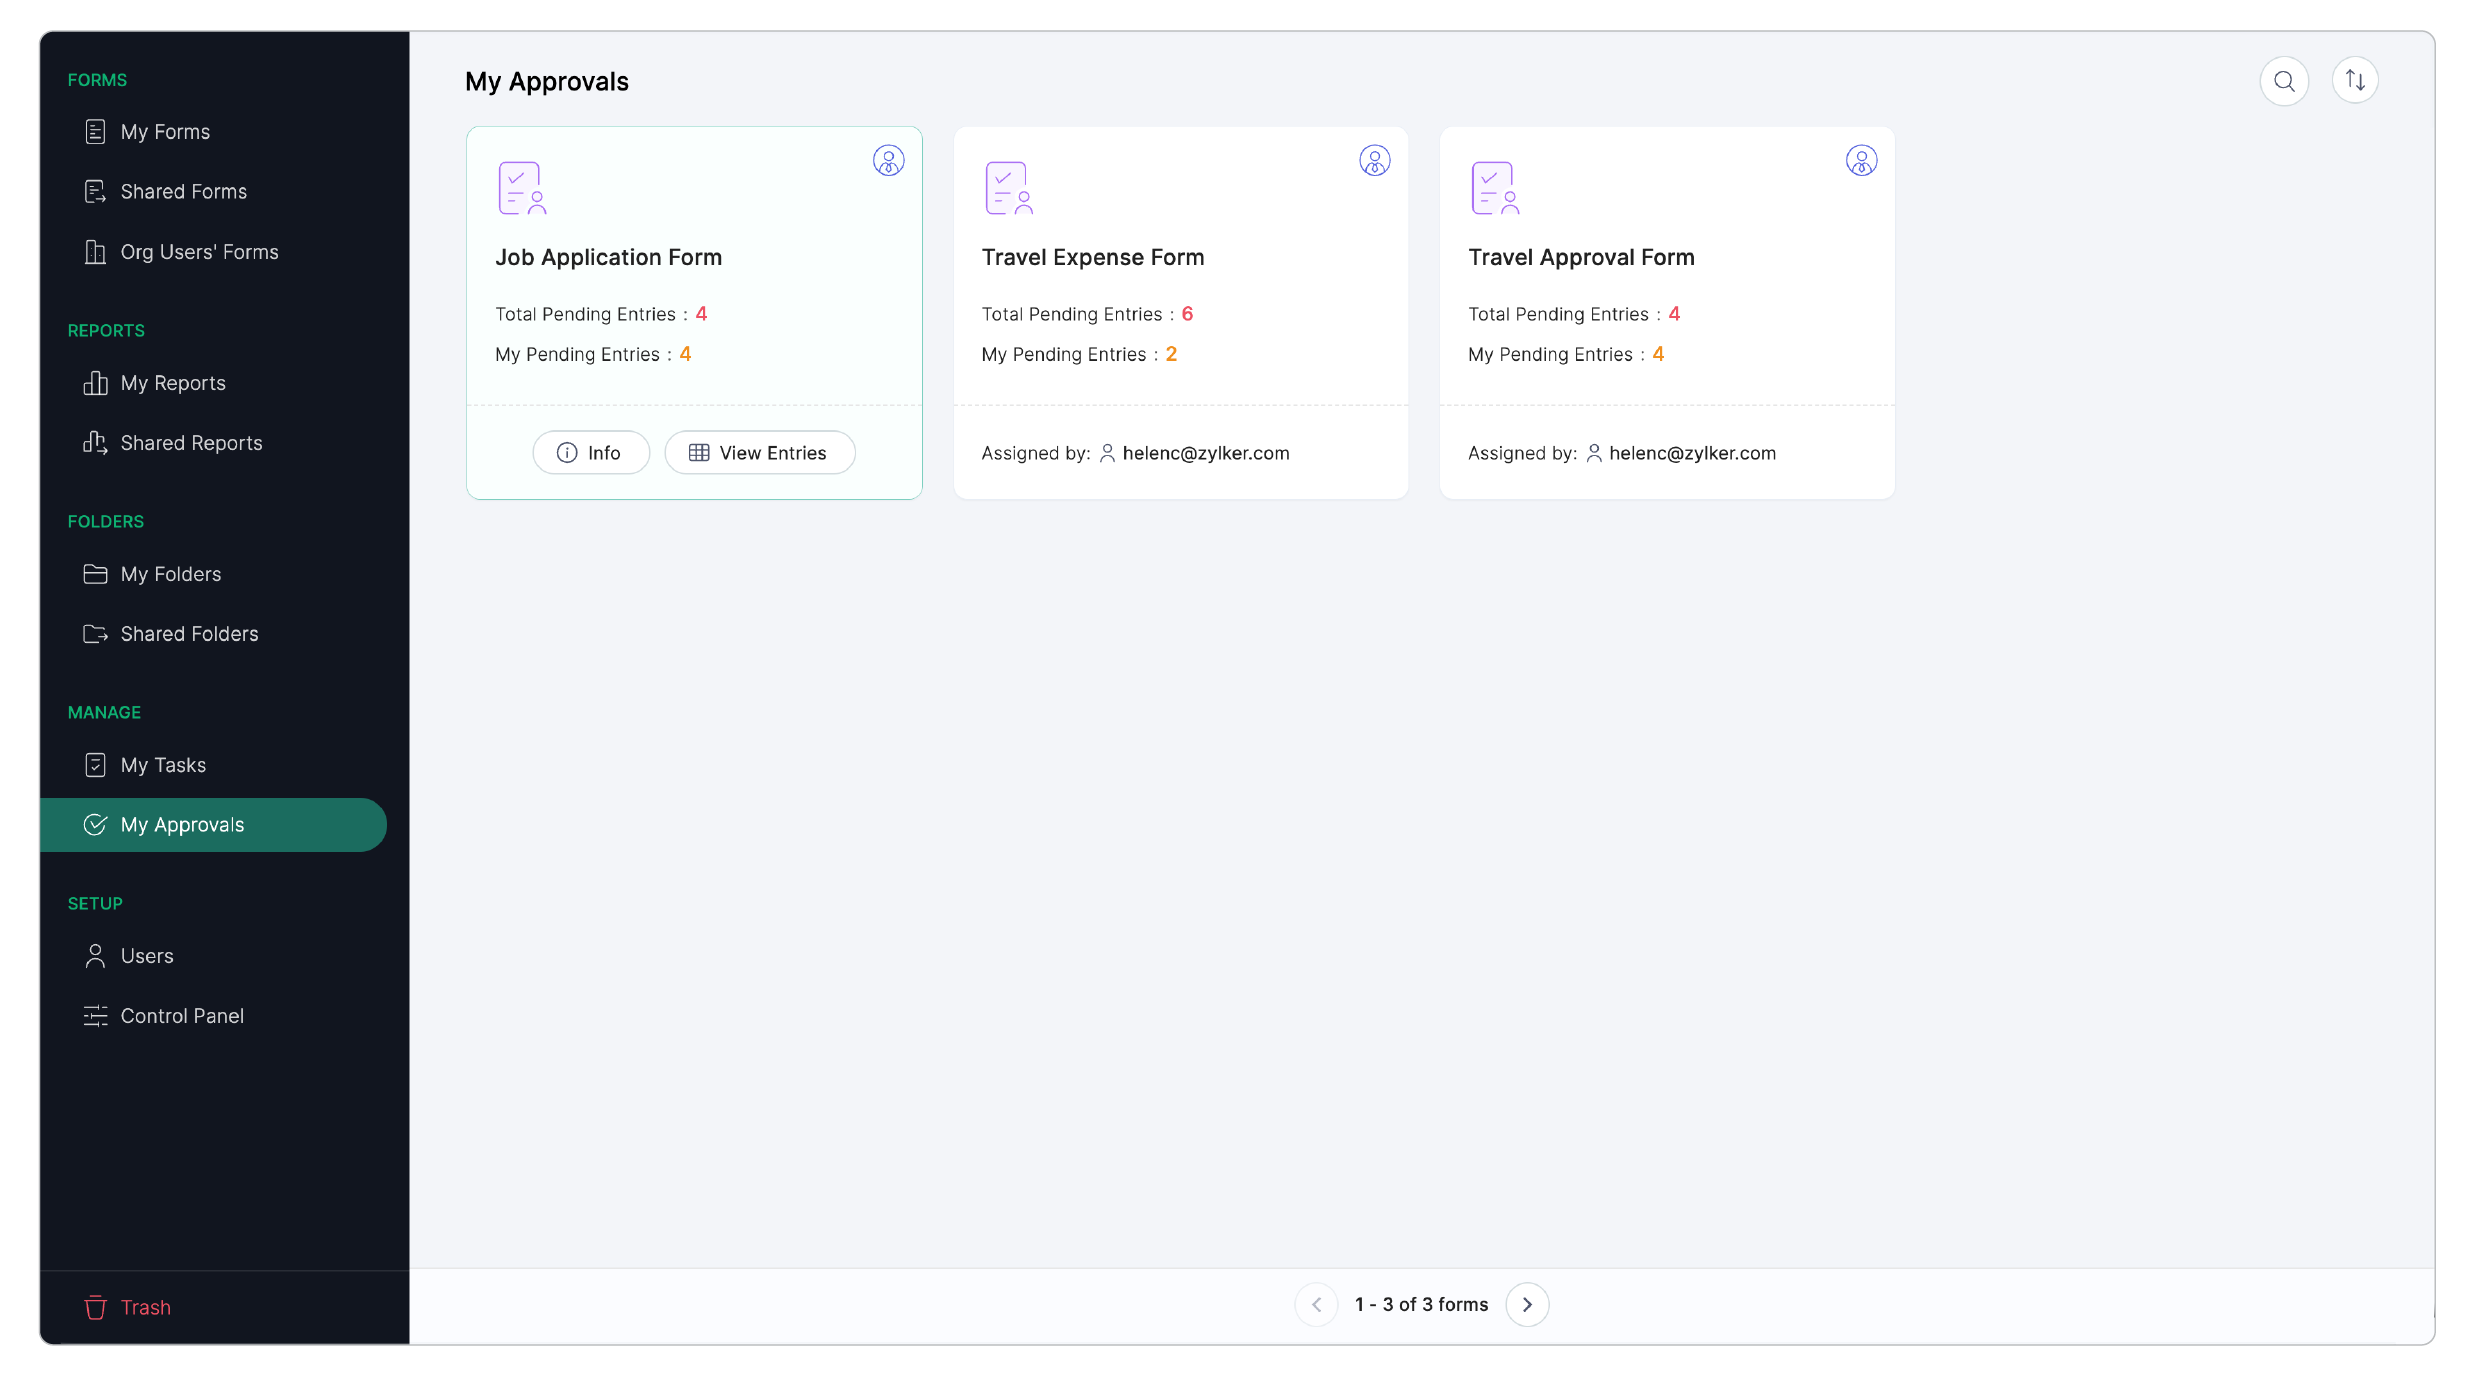Image resolution: width=2477 pixels, height=1388 pixels.
Task: Go to next page of forms
Action: (1526, 1304)
